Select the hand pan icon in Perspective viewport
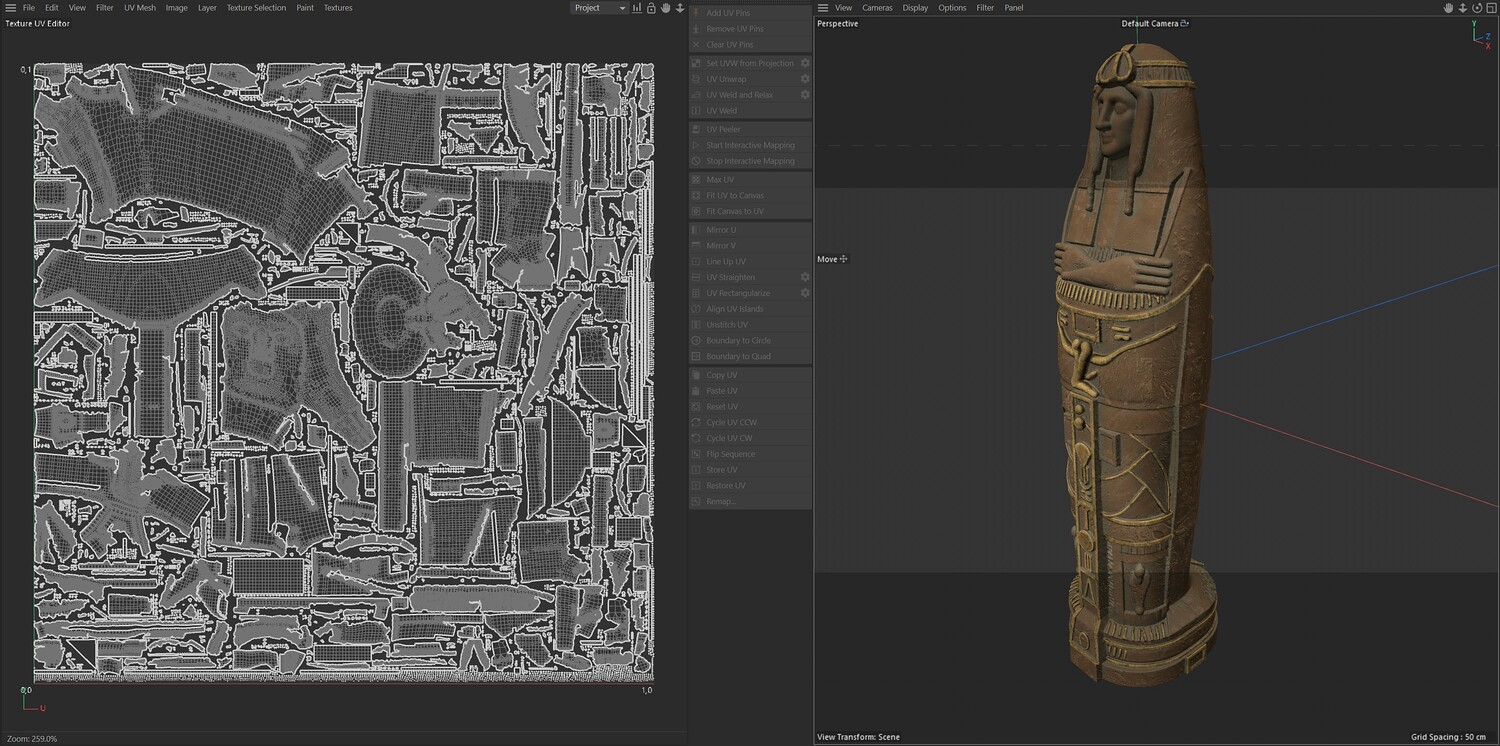This screenshot has height=746, width=1500. (x=1448, y=8)
